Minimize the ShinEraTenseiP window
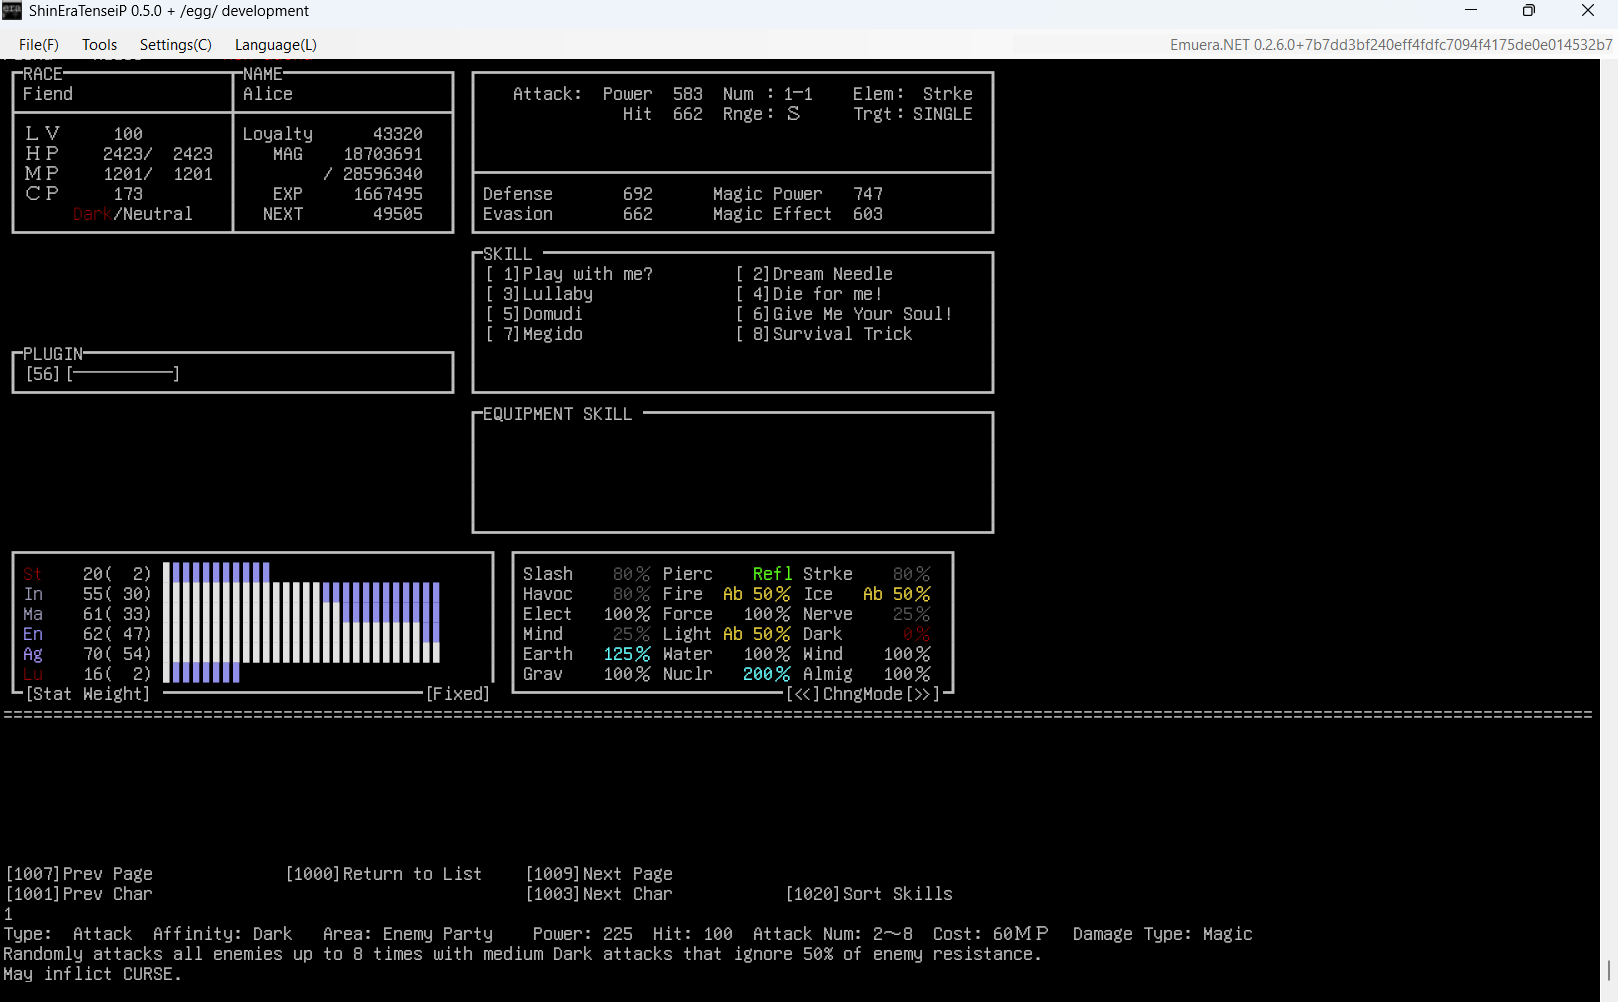 pyautogui.click(x=1471, y=11)
